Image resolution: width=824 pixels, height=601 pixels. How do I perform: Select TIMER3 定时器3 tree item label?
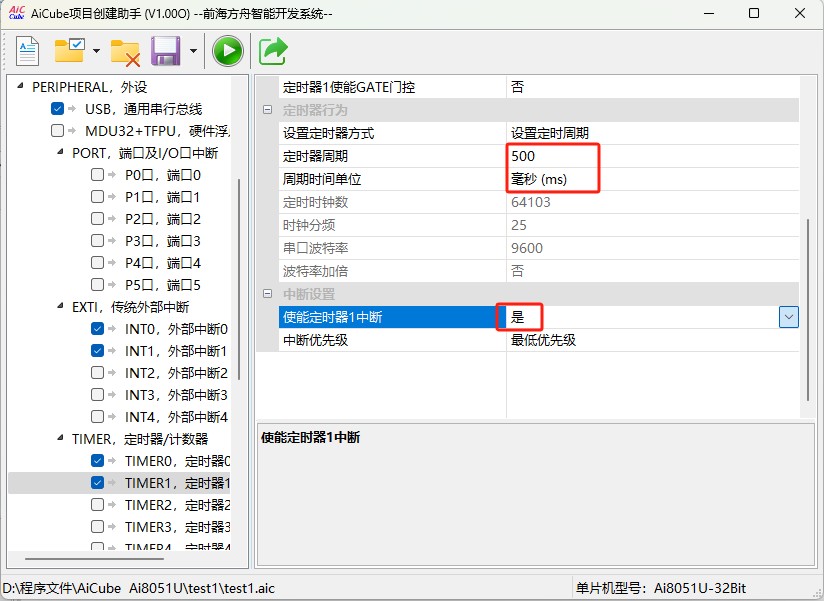pyautogui.click(x=177, y=527)
